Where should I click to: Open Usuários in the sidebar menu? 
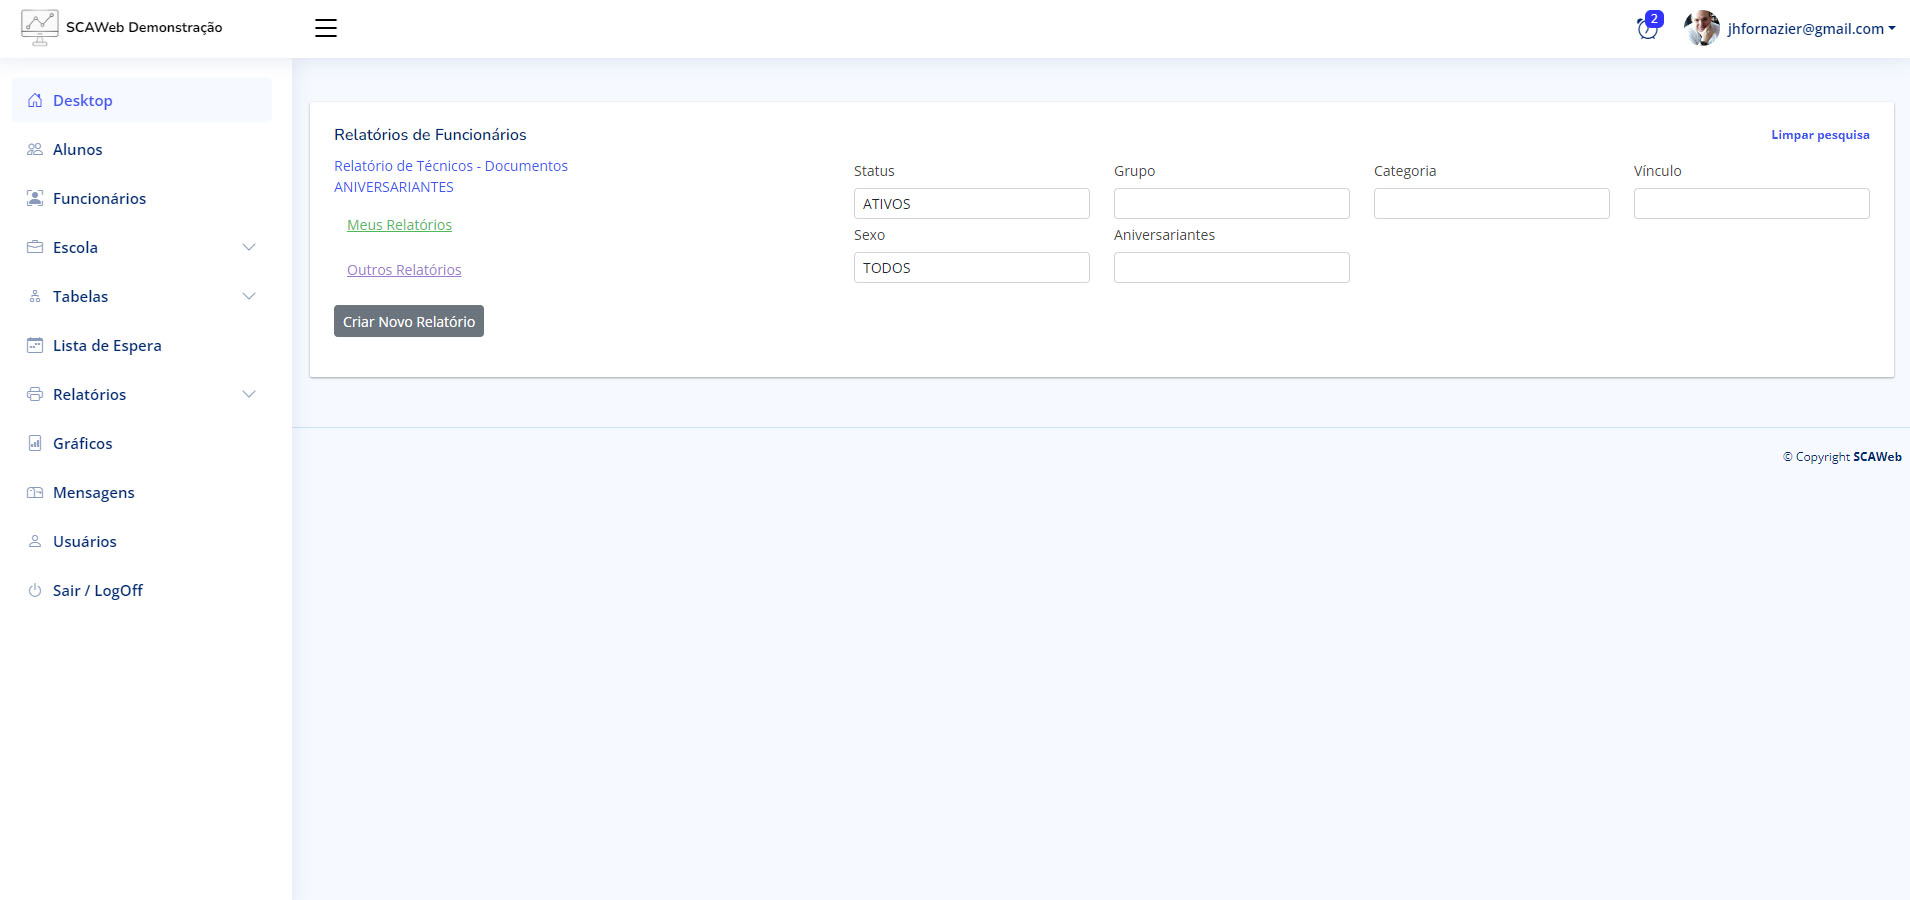click(x=84, y=541)
